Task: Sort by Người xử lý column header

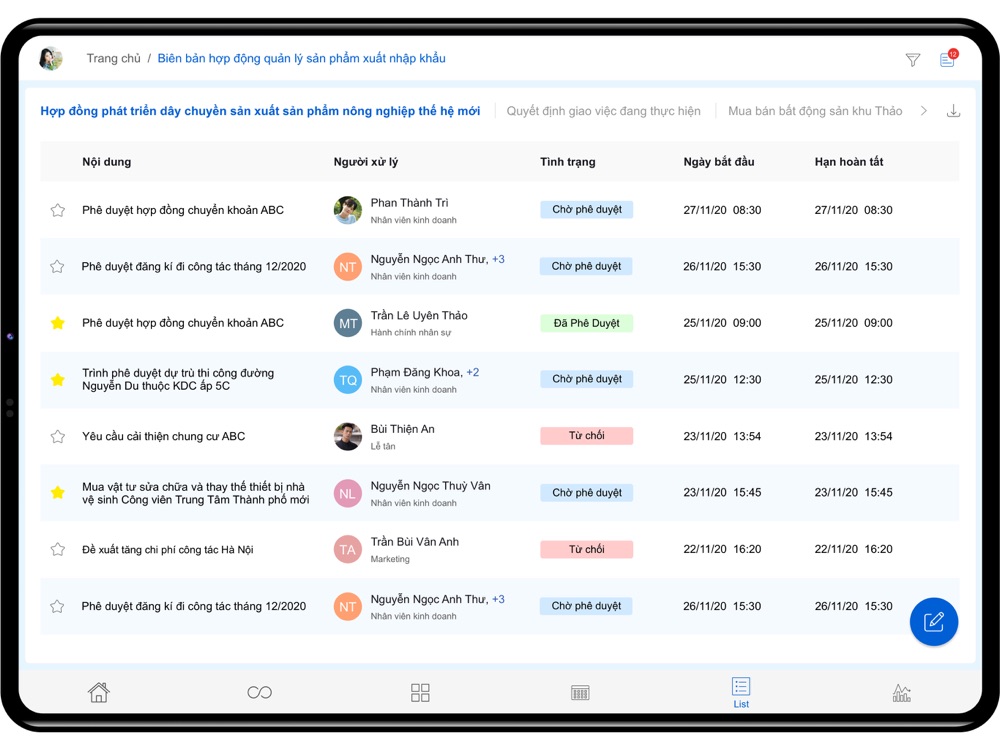Action: click(x=365, y=162)
